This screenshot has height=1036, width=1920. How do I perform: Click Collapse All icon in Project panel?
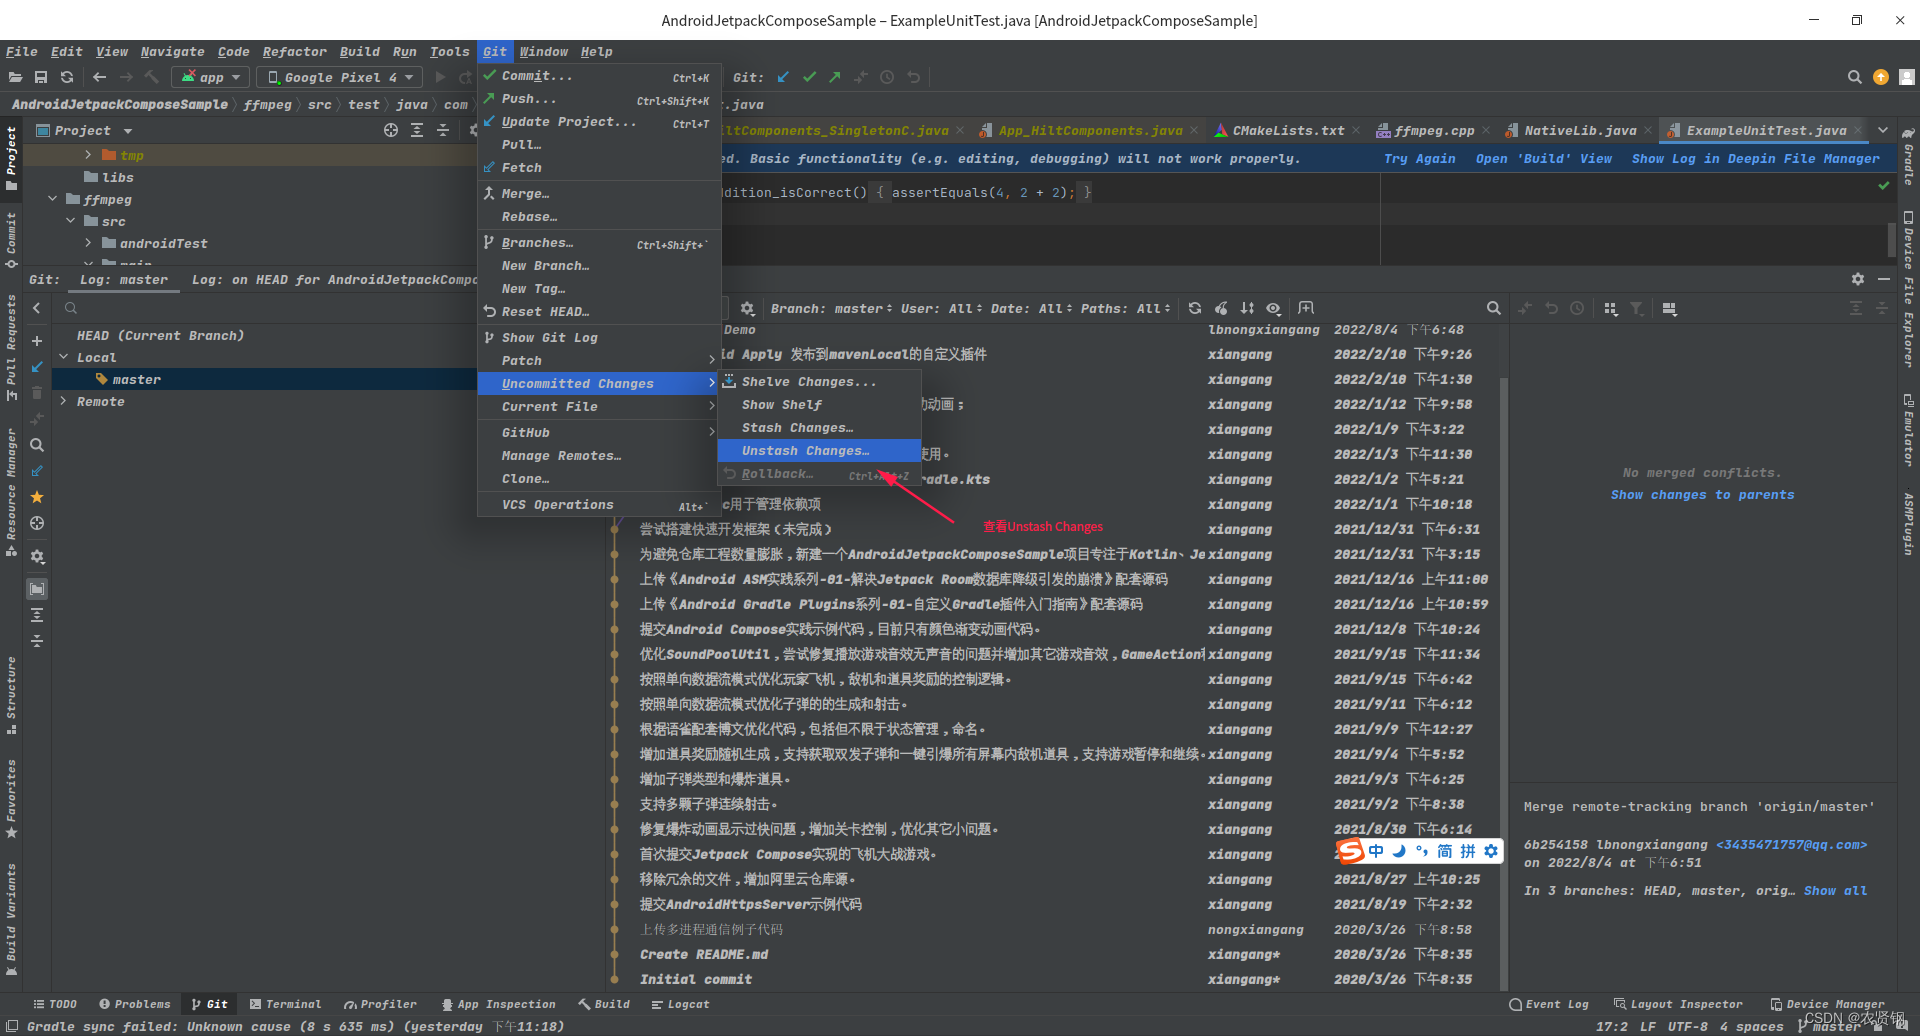(x=443, y=130)
